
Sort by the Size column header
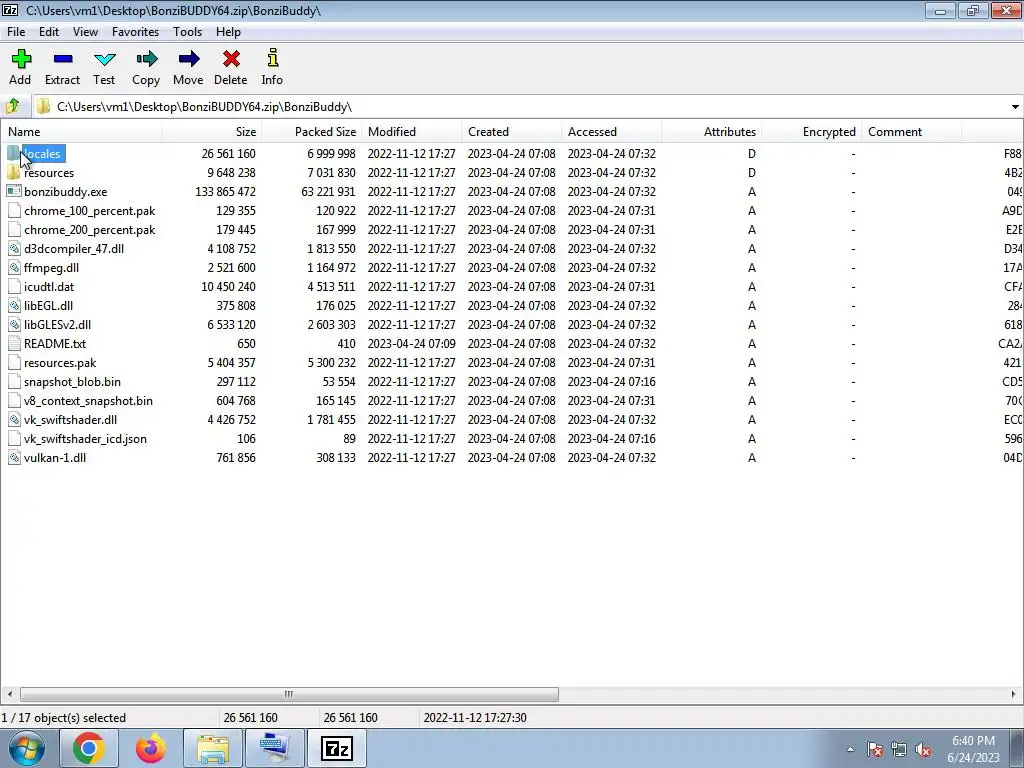click(212, 131)
